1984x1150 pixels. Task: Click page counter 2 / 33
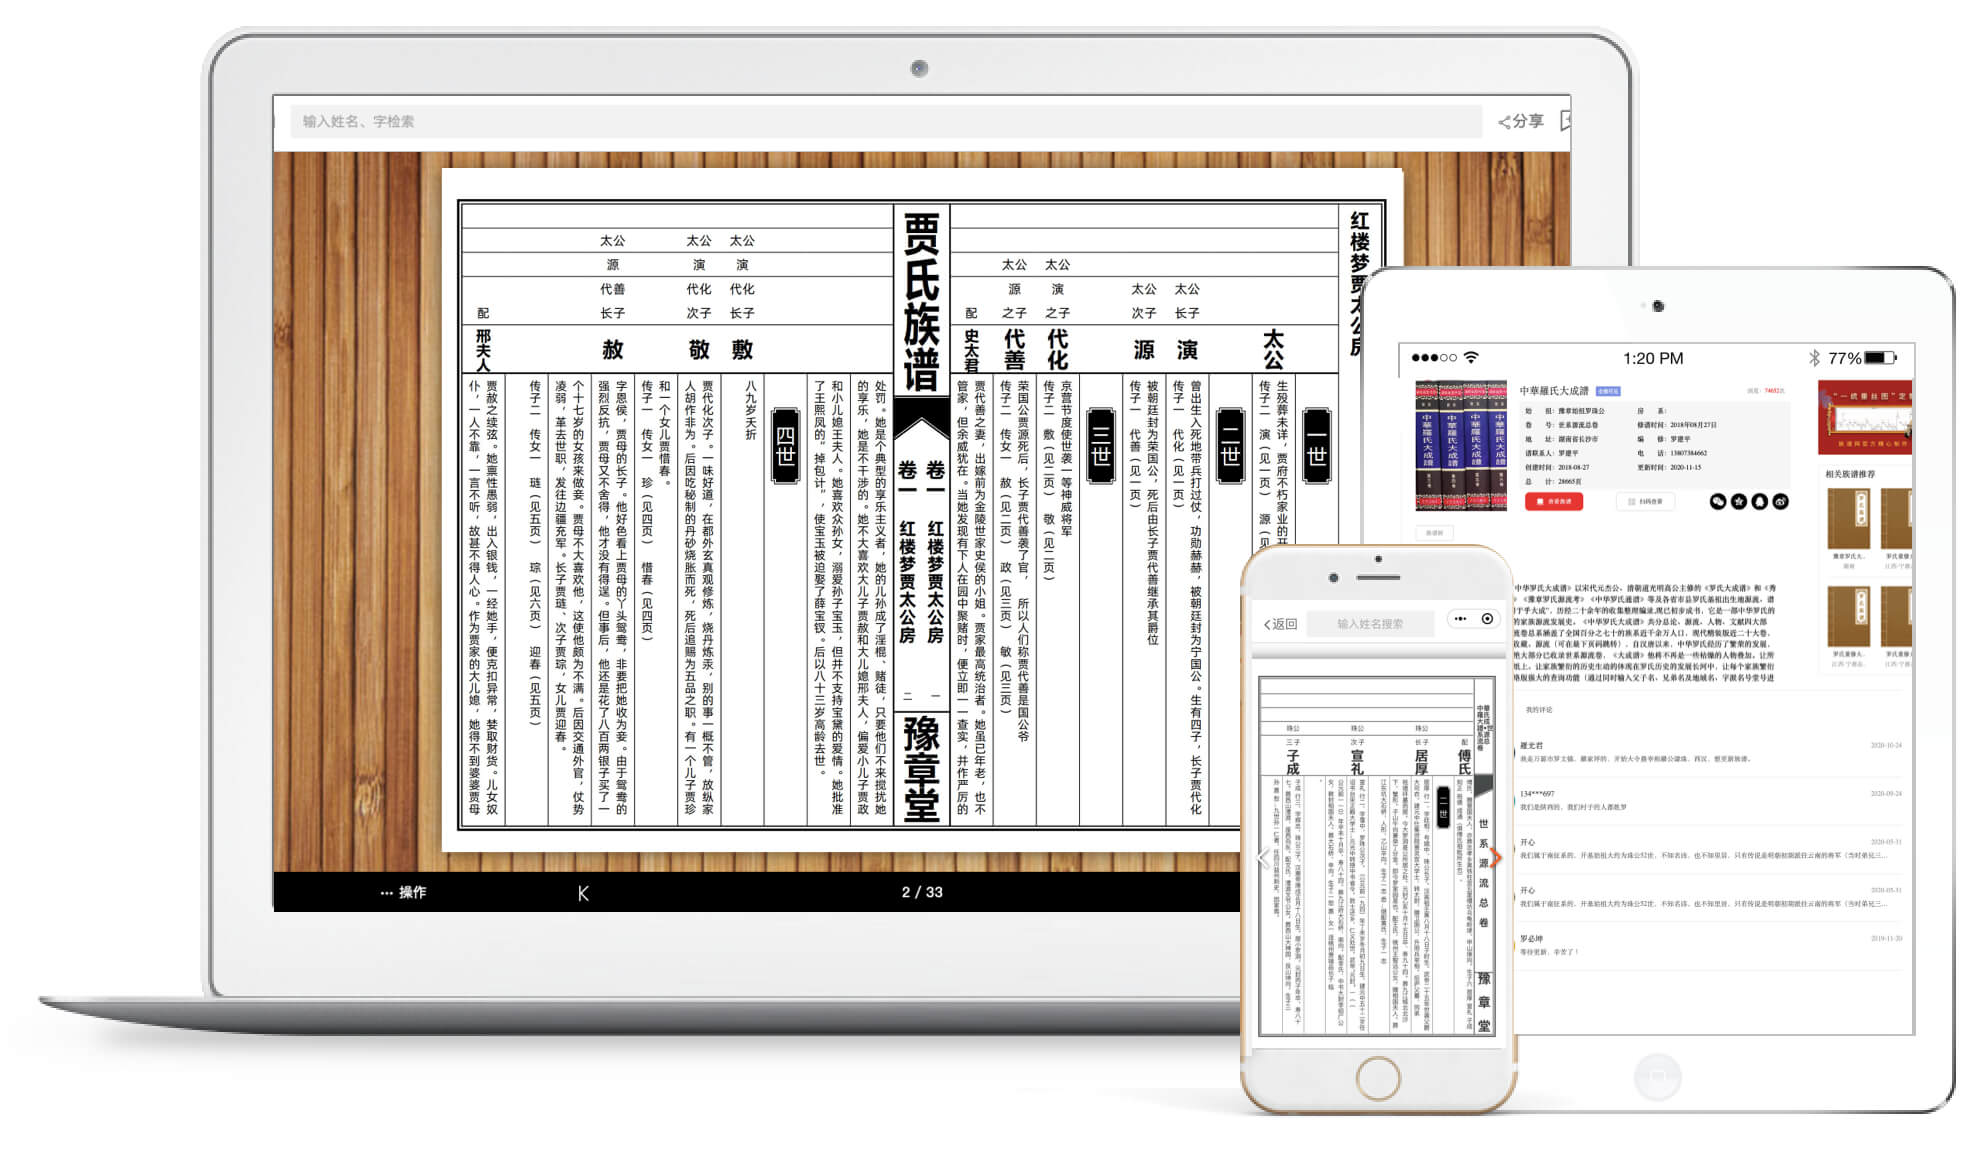coord(922,892)
